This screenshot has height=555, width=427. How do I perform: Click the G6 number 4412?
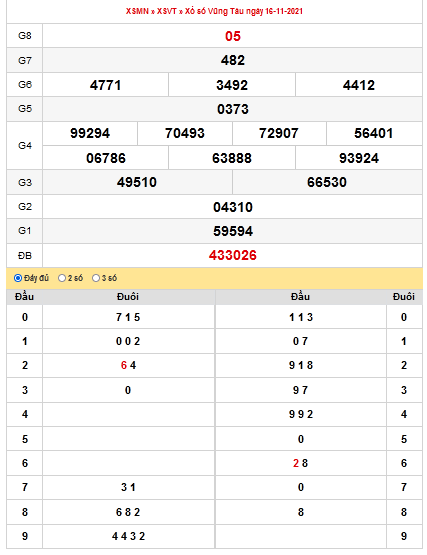click(x=359, y=85)
